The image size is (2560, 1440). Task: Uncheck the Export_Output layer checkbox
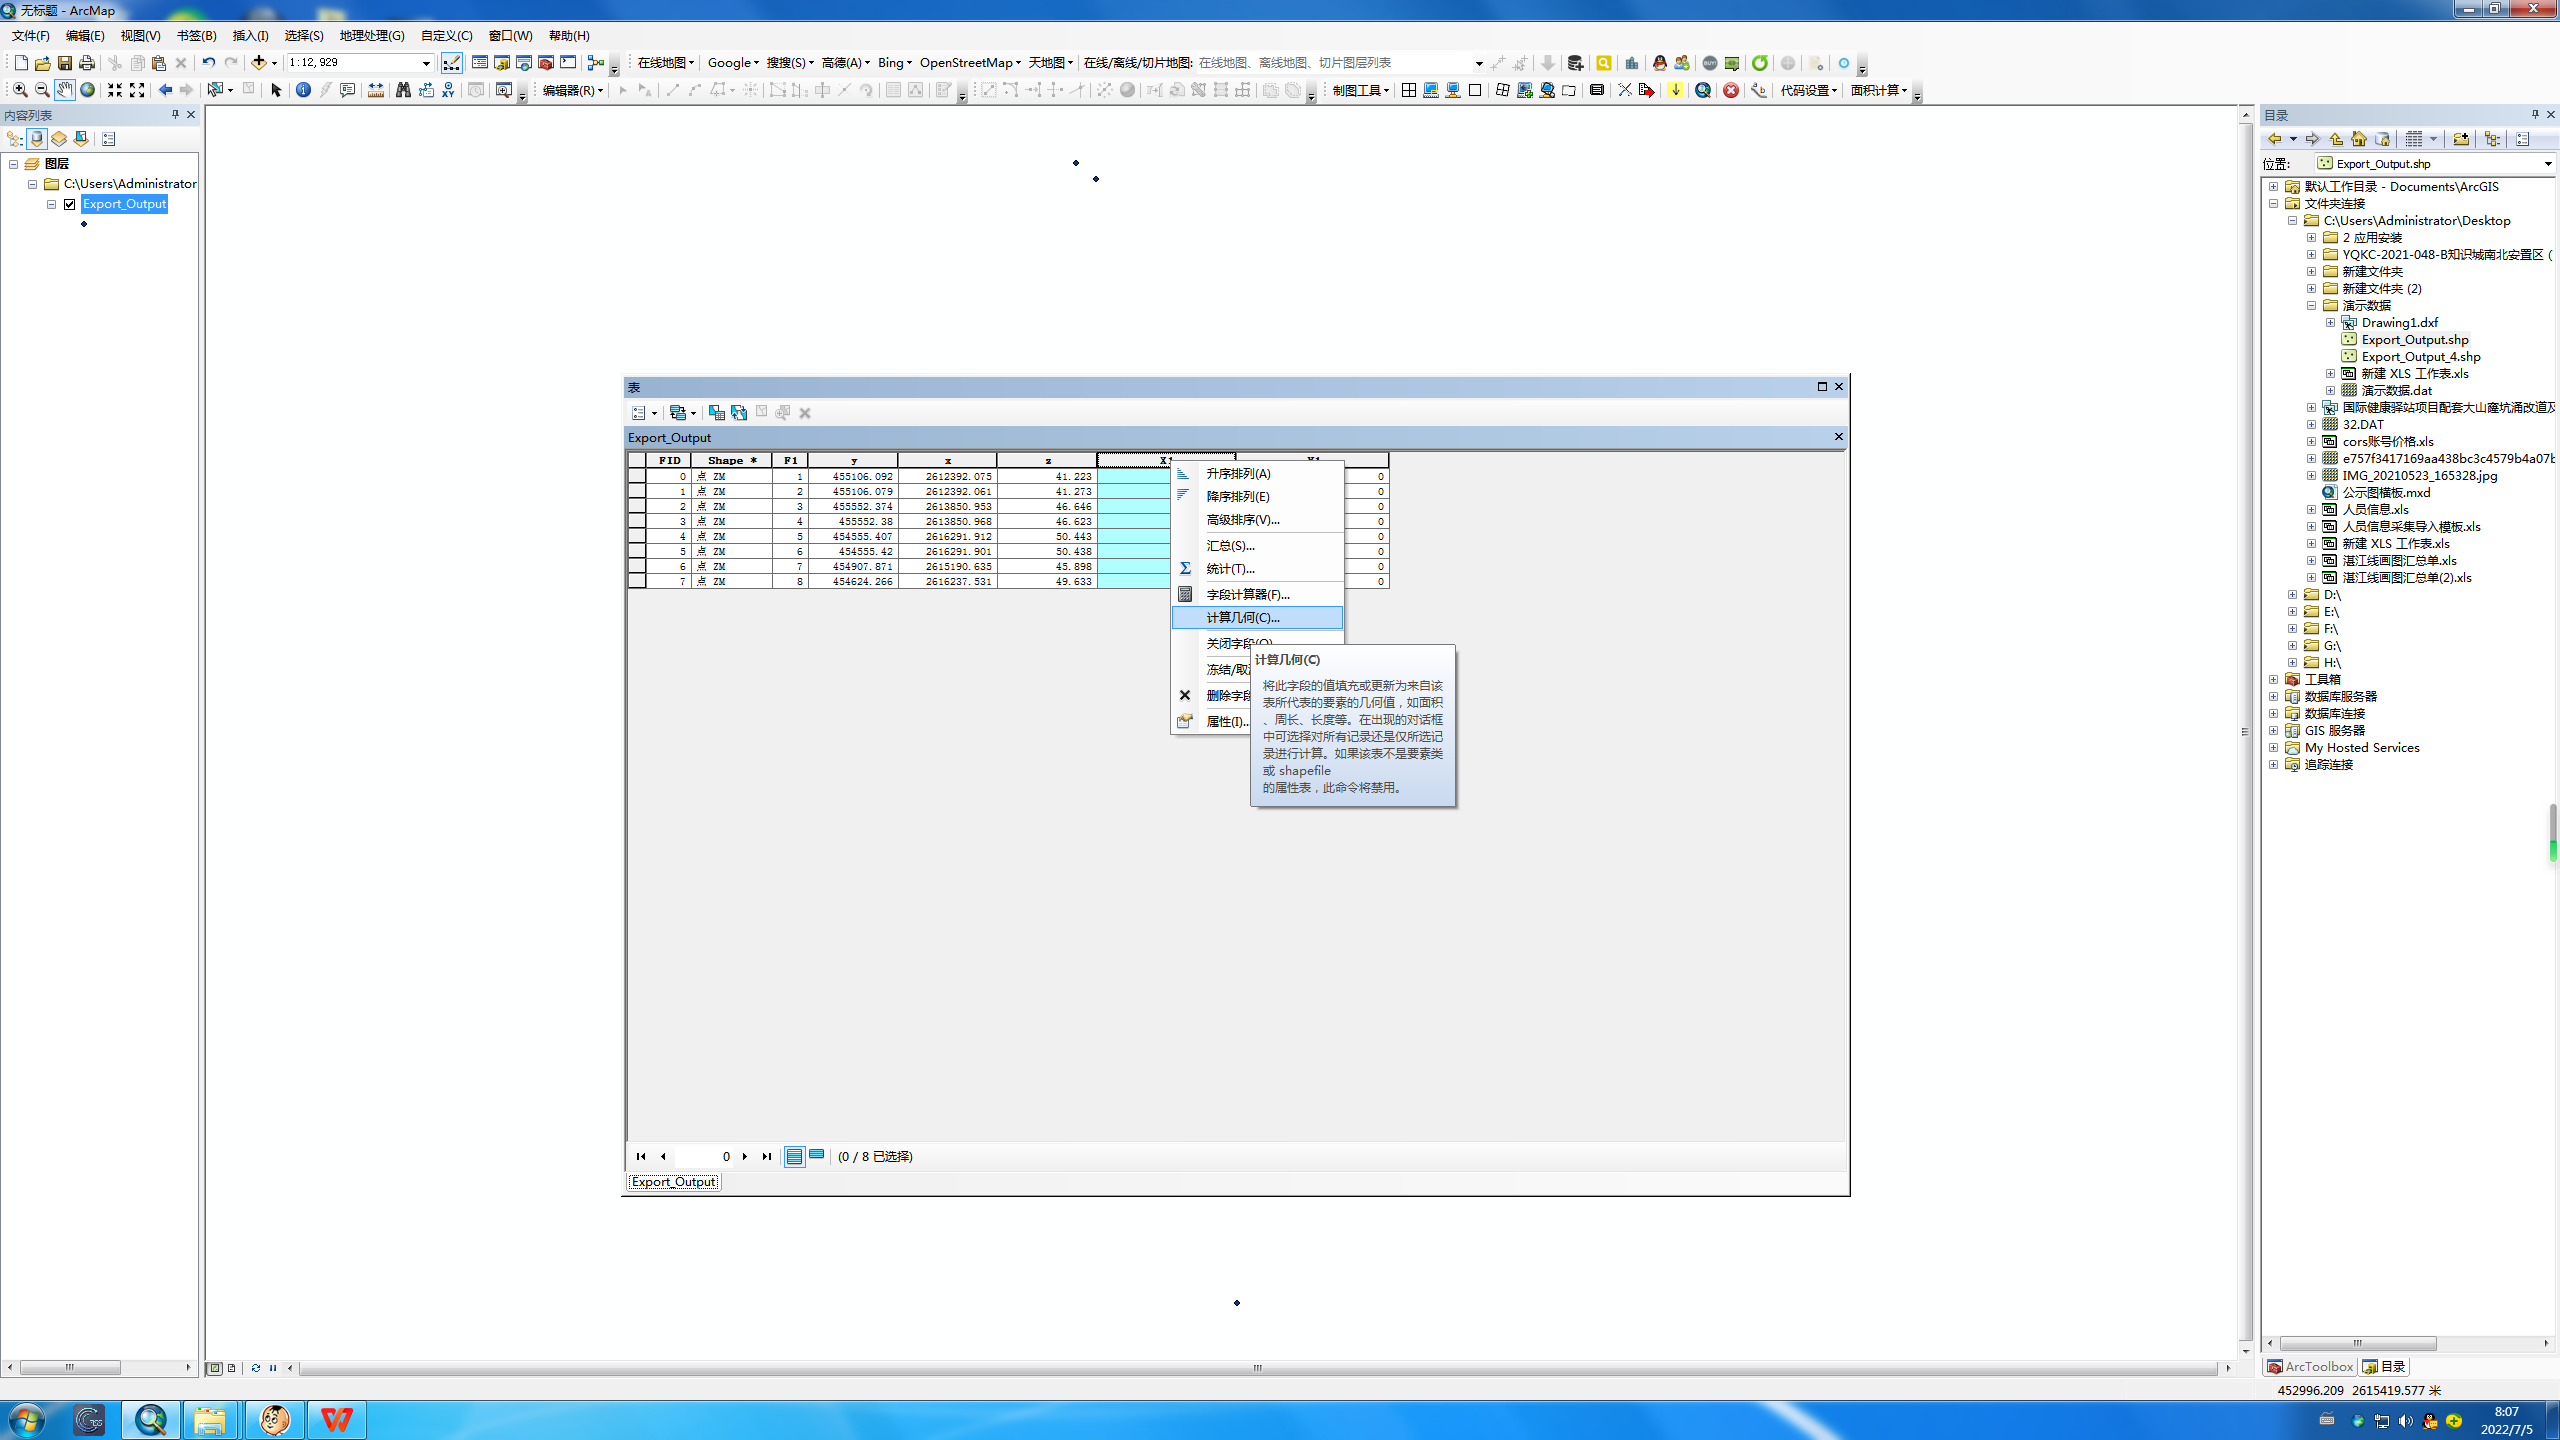pos(70,204)
